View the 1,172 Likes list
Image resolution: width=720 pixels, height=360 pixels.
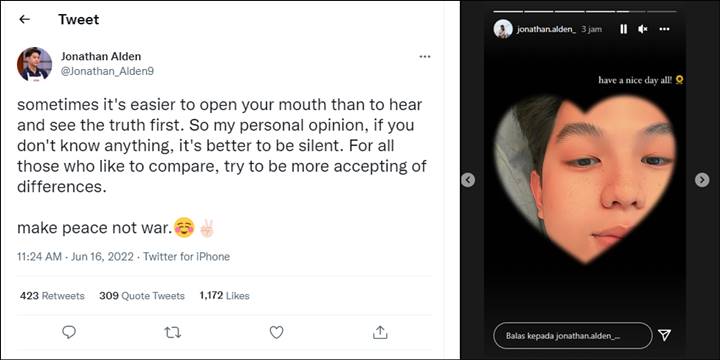point(225,296)
